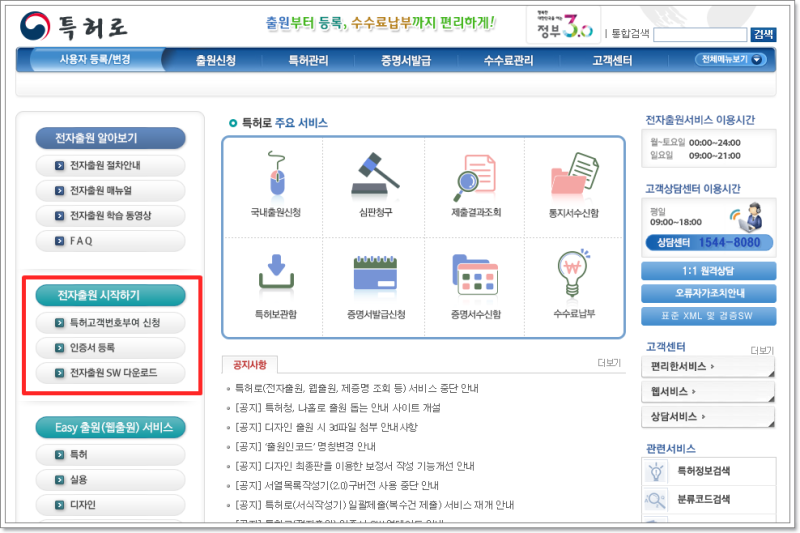Open 전자출원 매뉴얼 link
Image resolution: width=800 pixels, height=533 pixels.
pos(110,191)
